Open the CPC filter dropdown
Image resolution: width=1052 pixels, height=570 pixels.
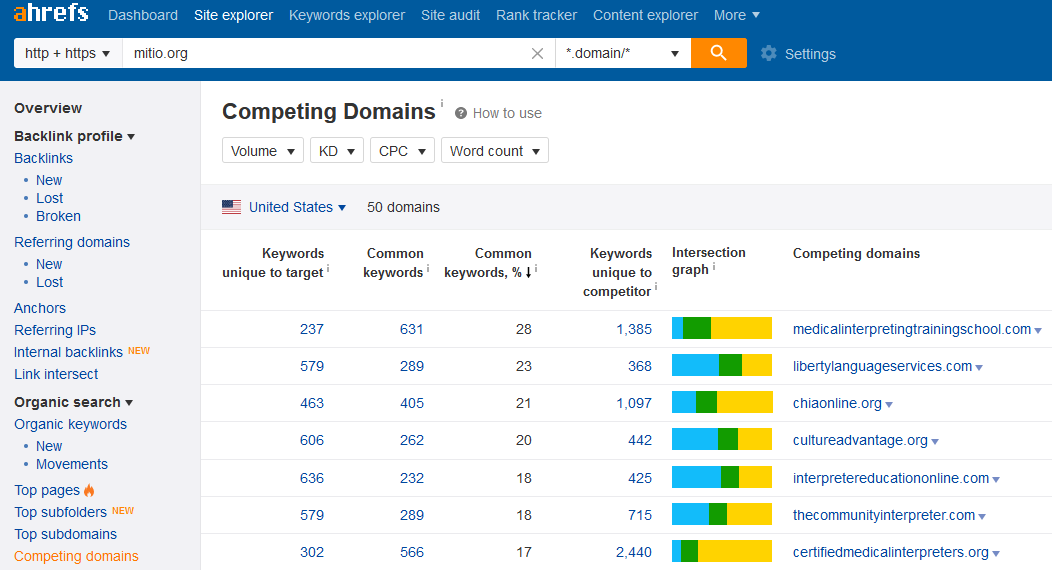coord(403,151)
